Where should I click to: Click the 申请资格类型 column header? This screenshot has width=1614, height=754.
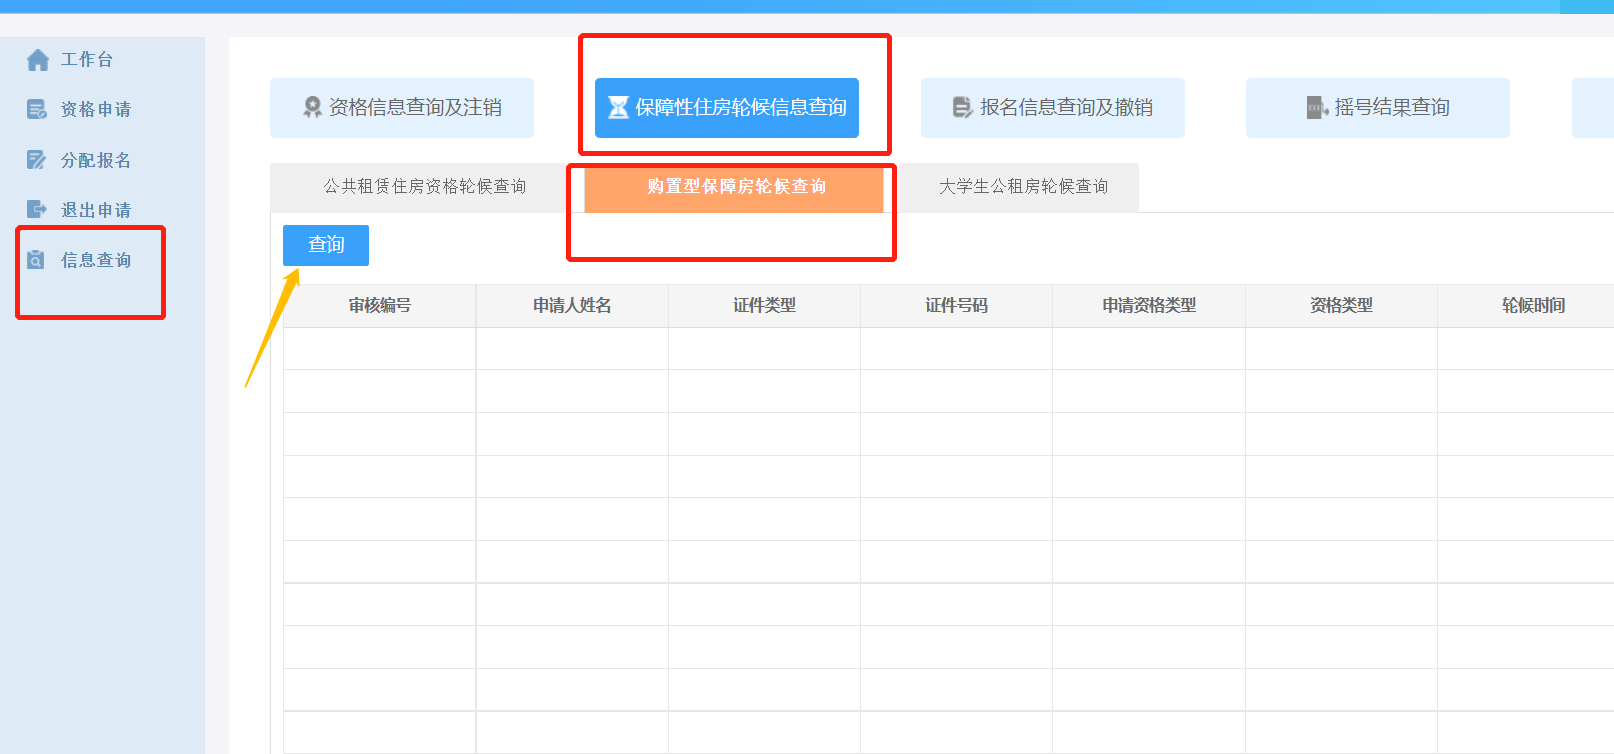tap(1149, 306)
